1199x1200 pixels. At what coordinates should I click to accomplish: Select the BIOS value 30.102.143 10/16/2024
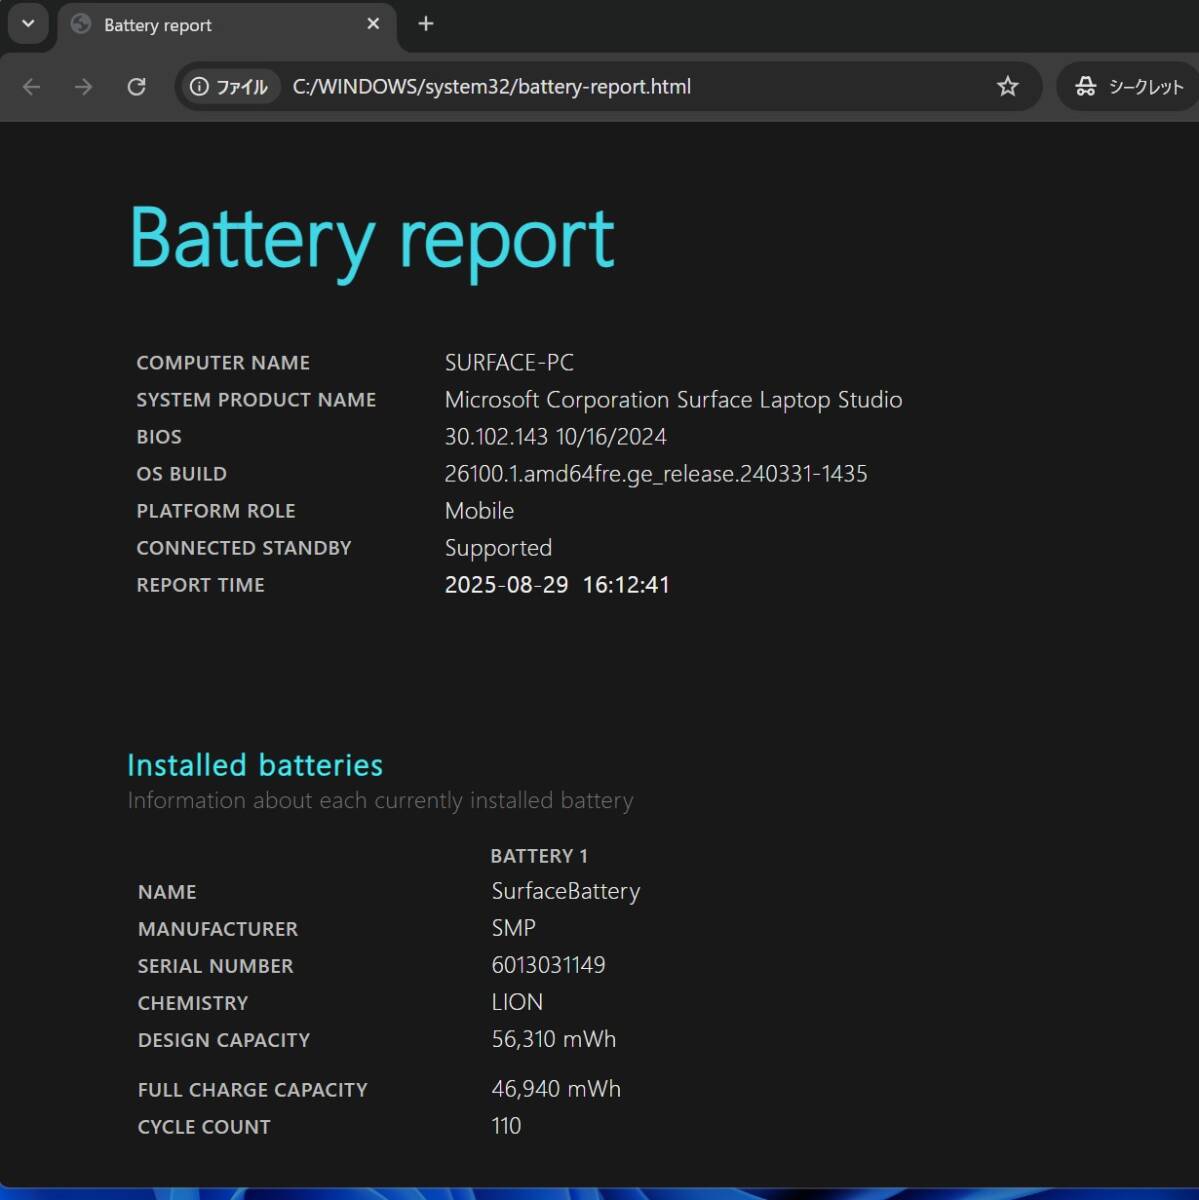[555, 437]
